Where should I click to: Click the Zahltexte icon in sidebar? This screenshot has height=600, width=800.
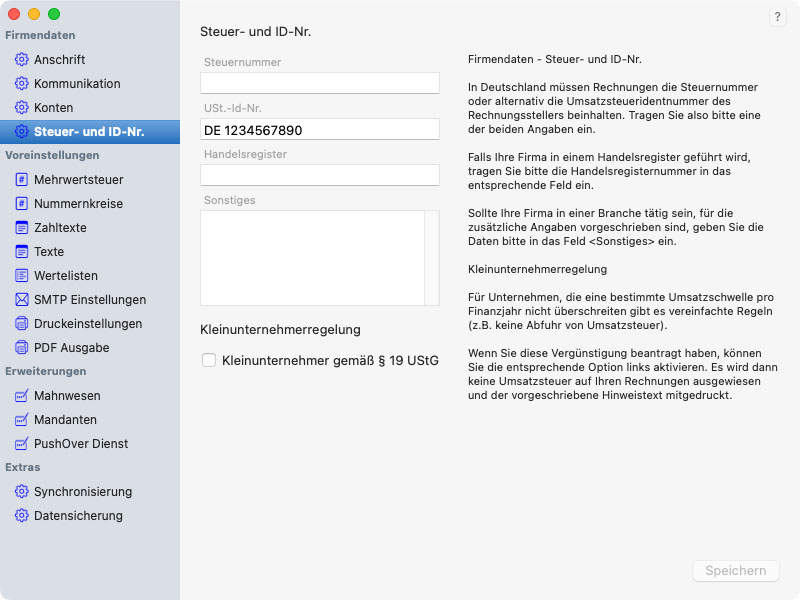click(x=21, y=228)
